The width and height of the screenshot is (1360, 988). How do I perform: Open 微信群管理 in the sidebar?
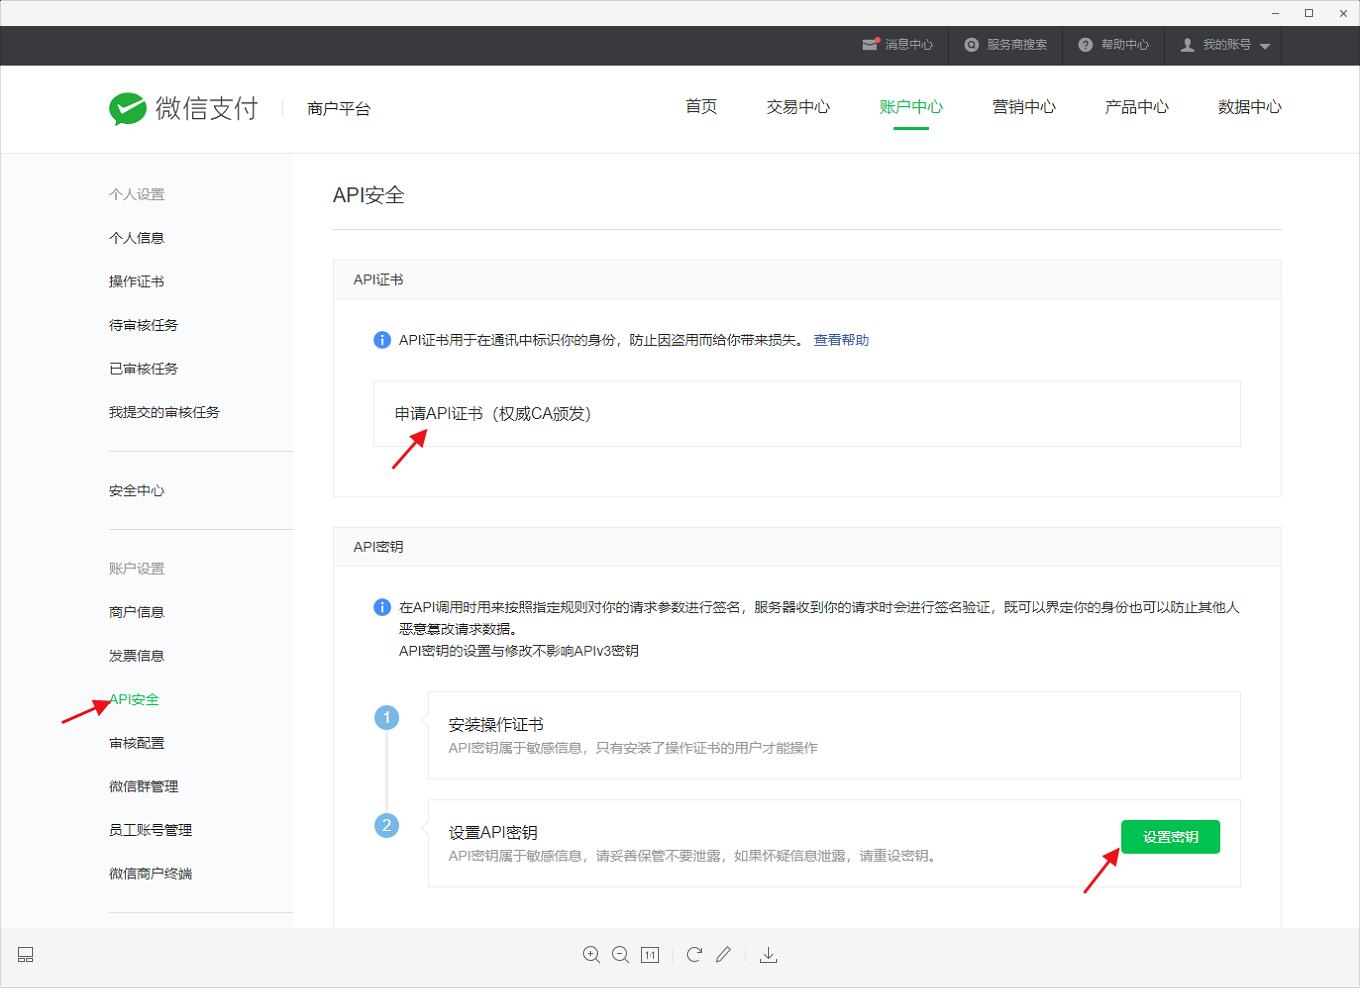(x=144, y=787)
